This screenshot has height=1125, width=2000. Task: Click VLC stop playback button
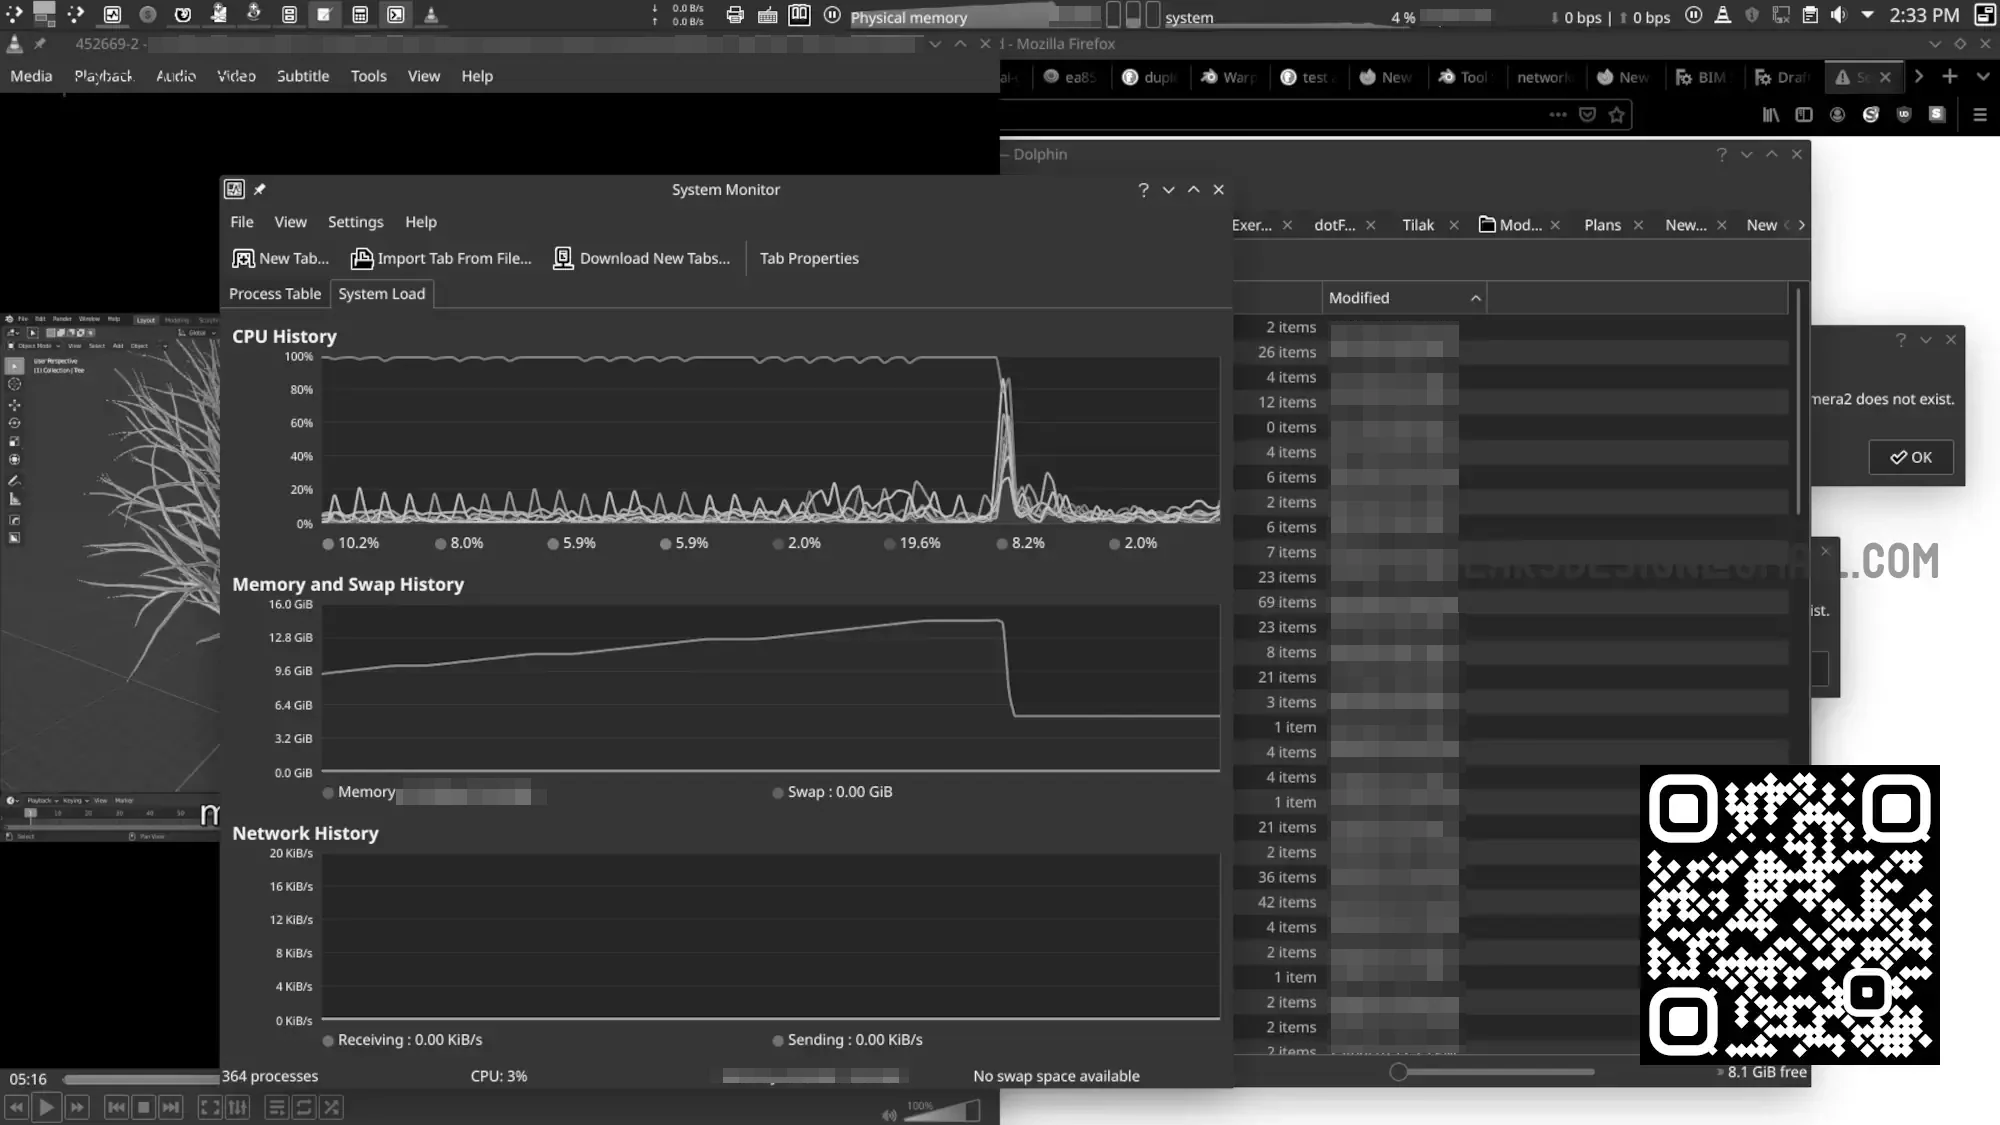[x=143, y=1107]
